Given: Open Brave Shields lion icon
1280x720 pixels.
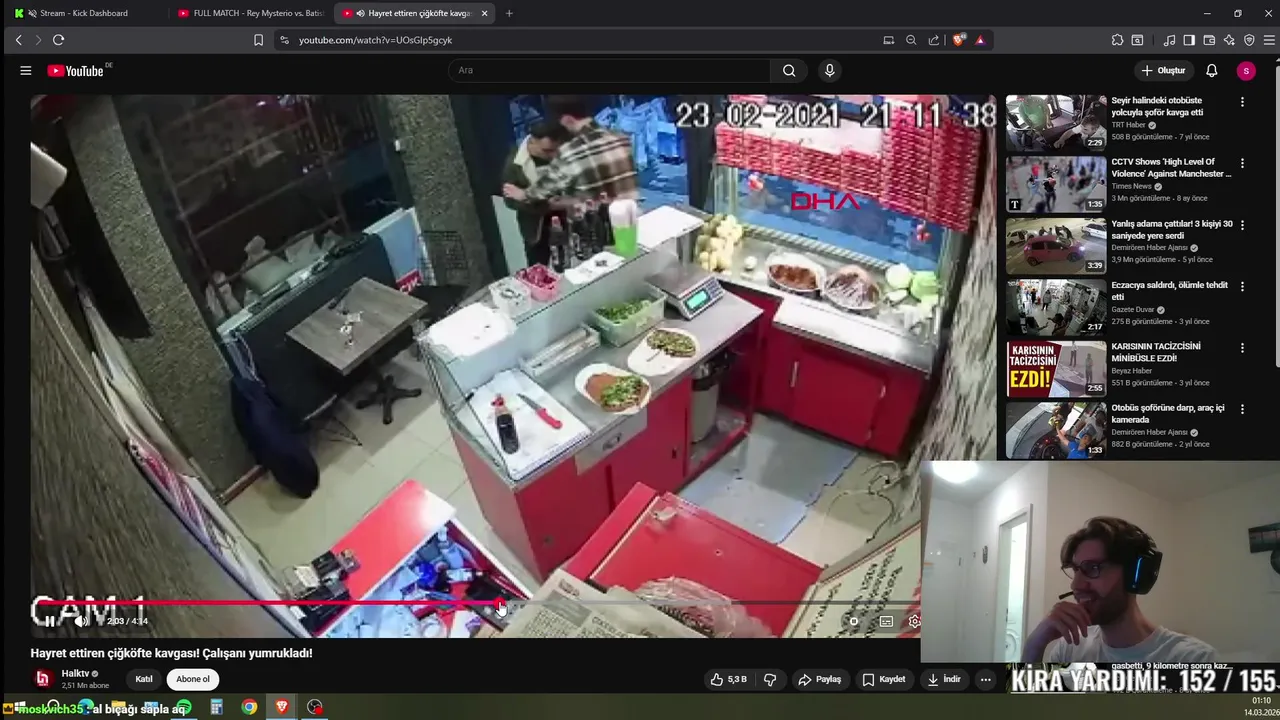Looking at the screenshot, I should click(959, 40).
